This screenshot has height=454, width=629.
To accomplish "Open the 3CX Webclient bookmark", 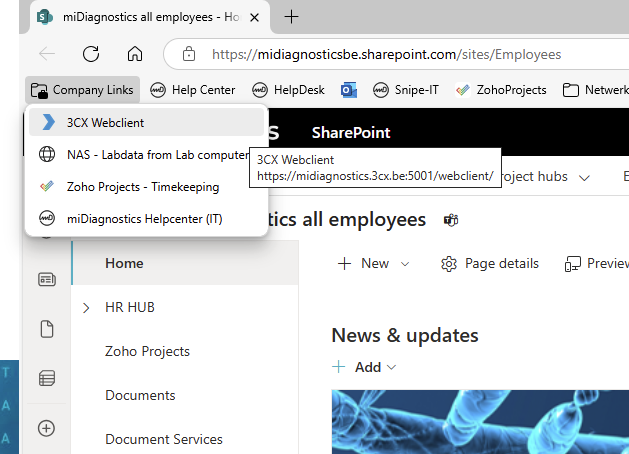I will pos(146,123).
